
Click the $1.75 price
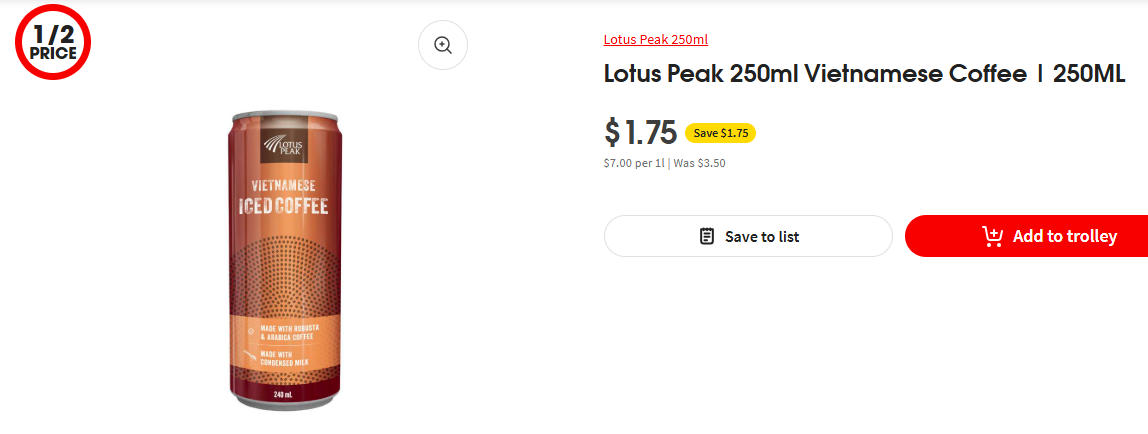tap(640, 132)
